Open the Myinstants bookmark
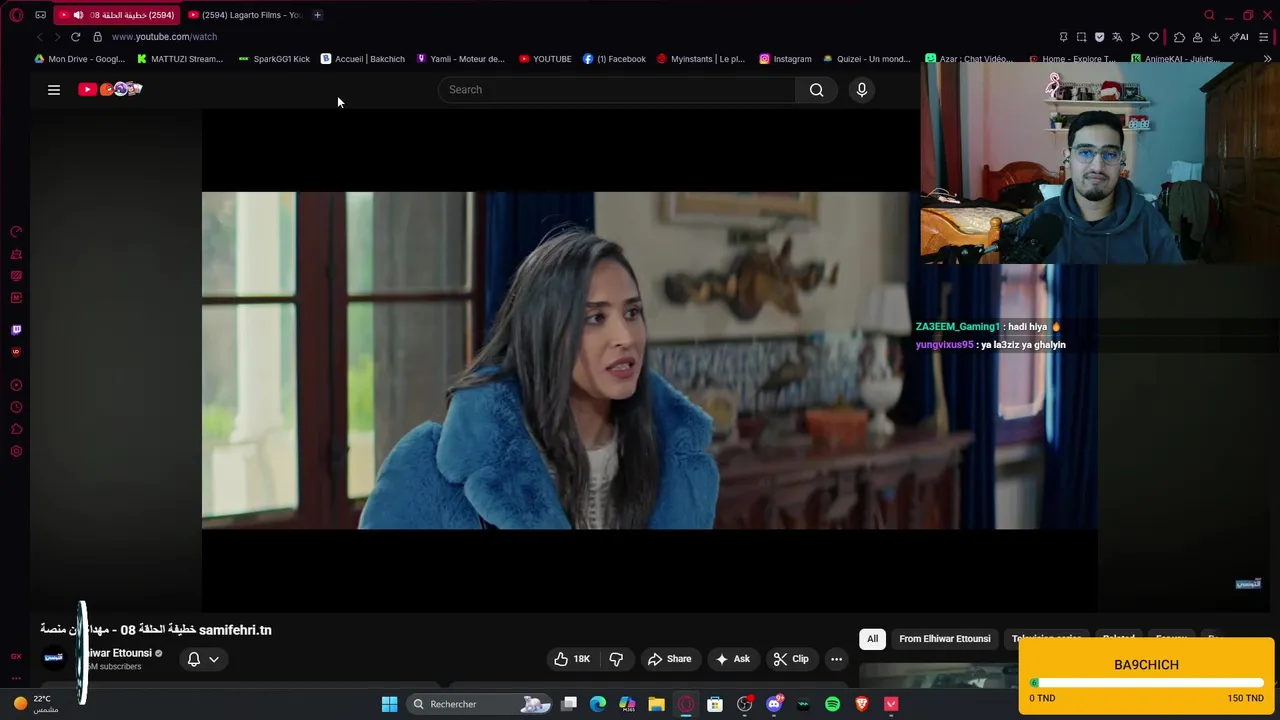The image size is (1280, 720). point(701,59)
